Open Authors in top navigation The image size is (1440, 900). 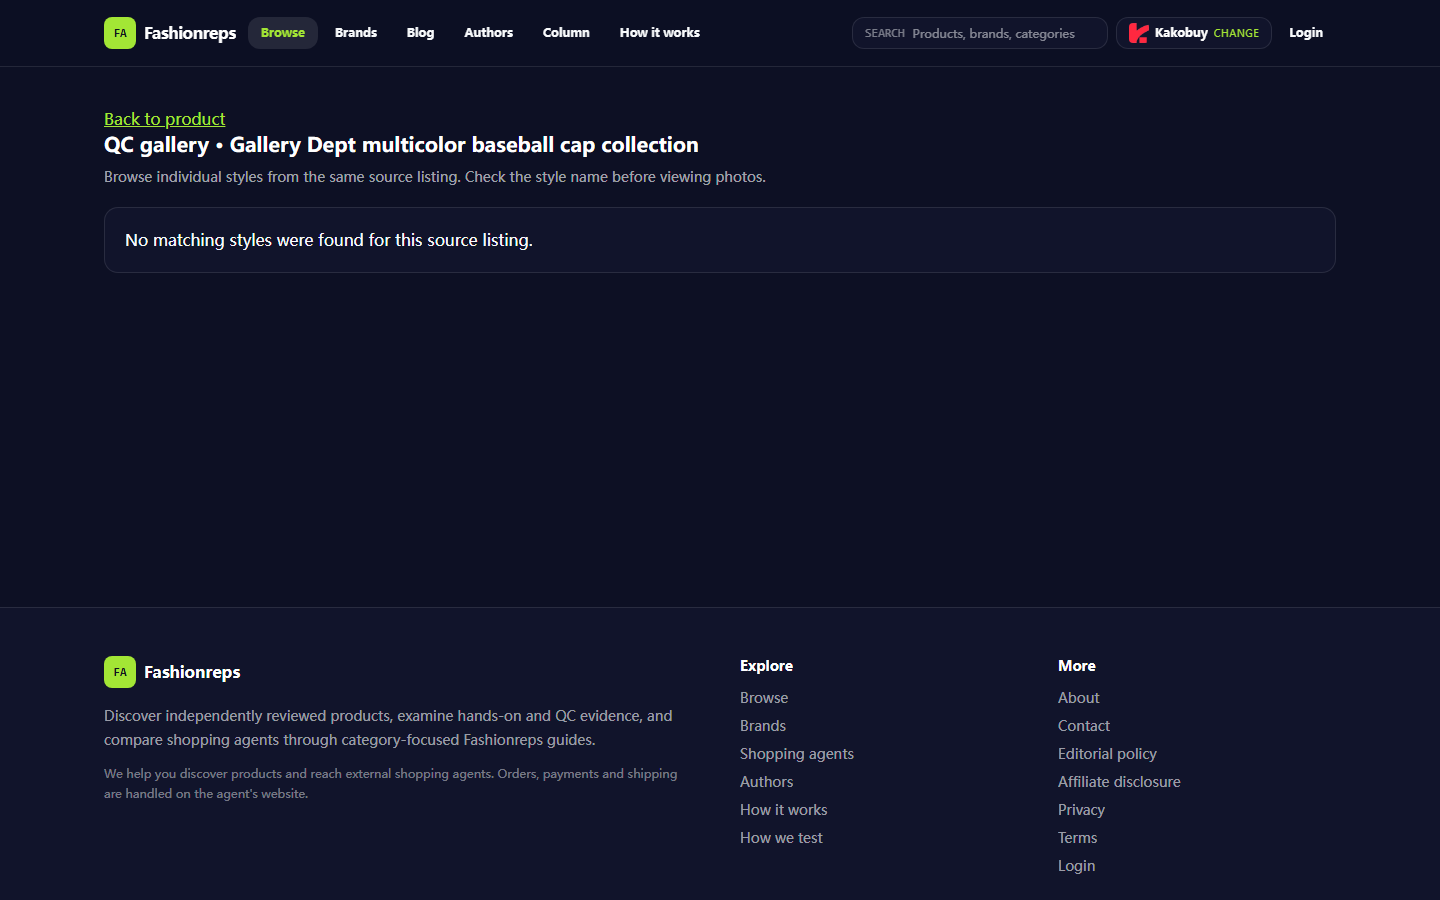(489, 33)
